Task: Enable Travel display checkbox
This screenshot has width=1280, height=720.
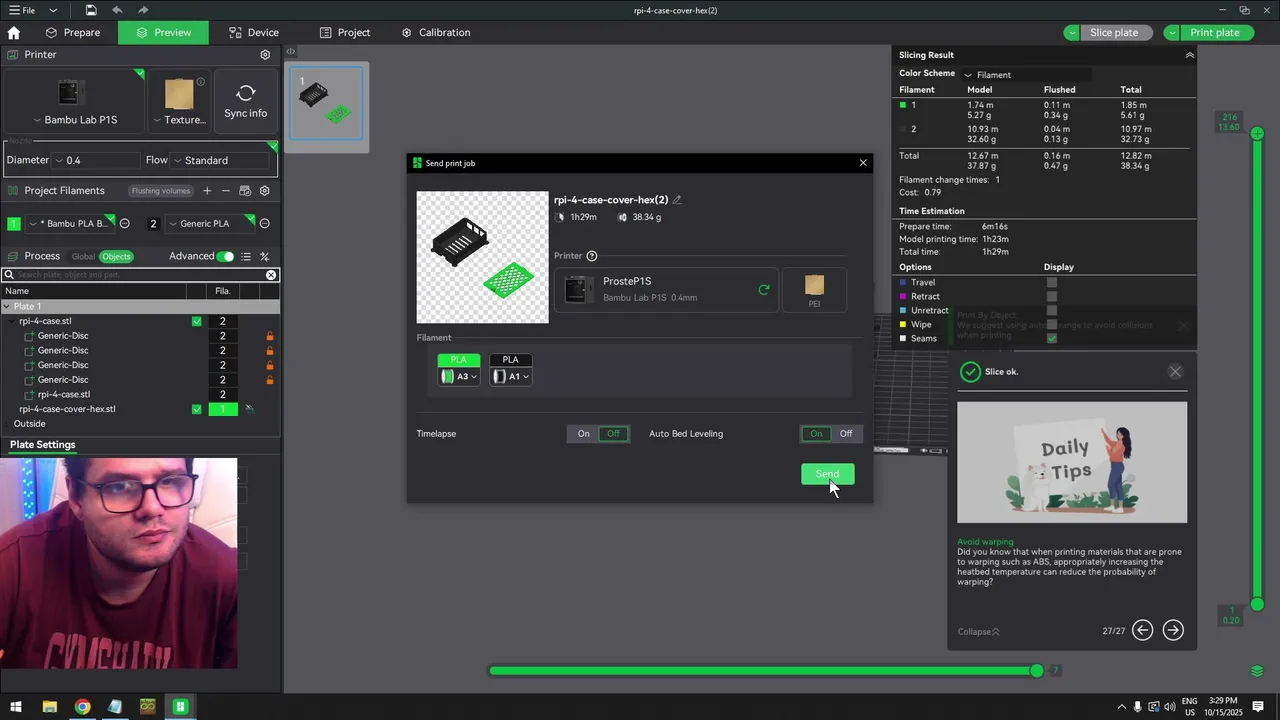Action: [1052, 283]
